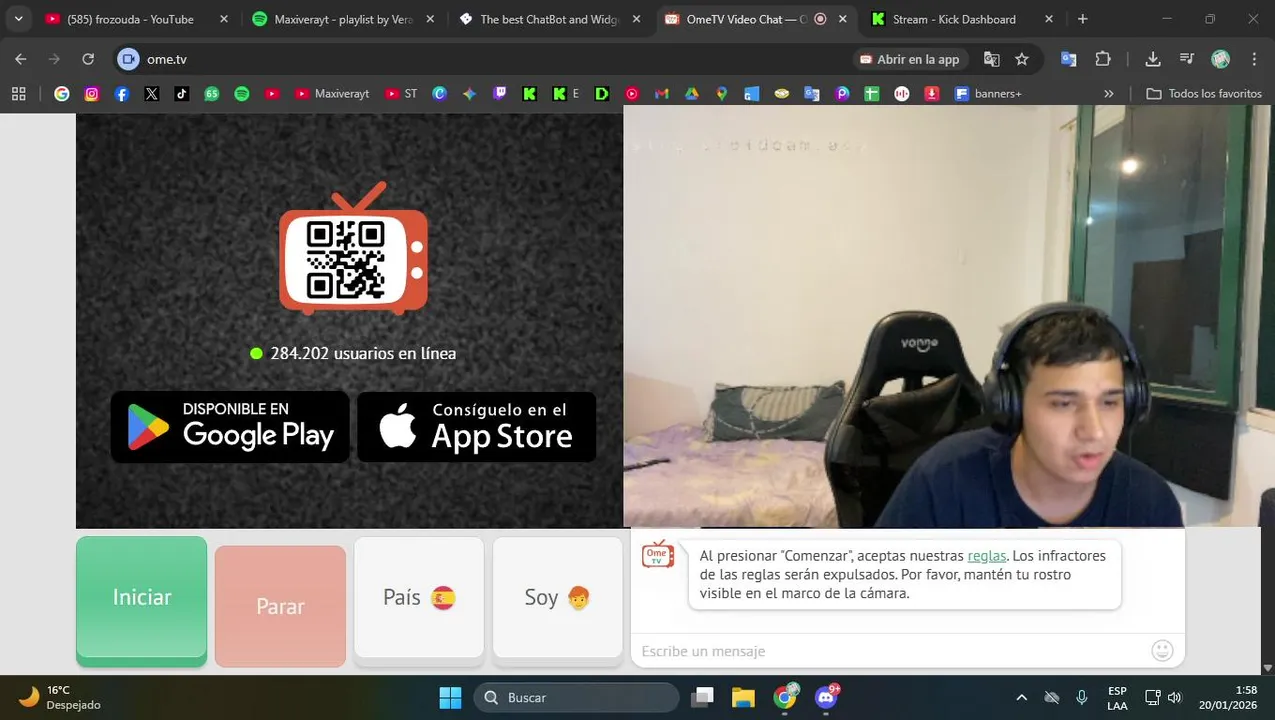Switch to Stream - Kick Dashboard tab
This screenshot has width=1275, height=720.
coord(961,19)
